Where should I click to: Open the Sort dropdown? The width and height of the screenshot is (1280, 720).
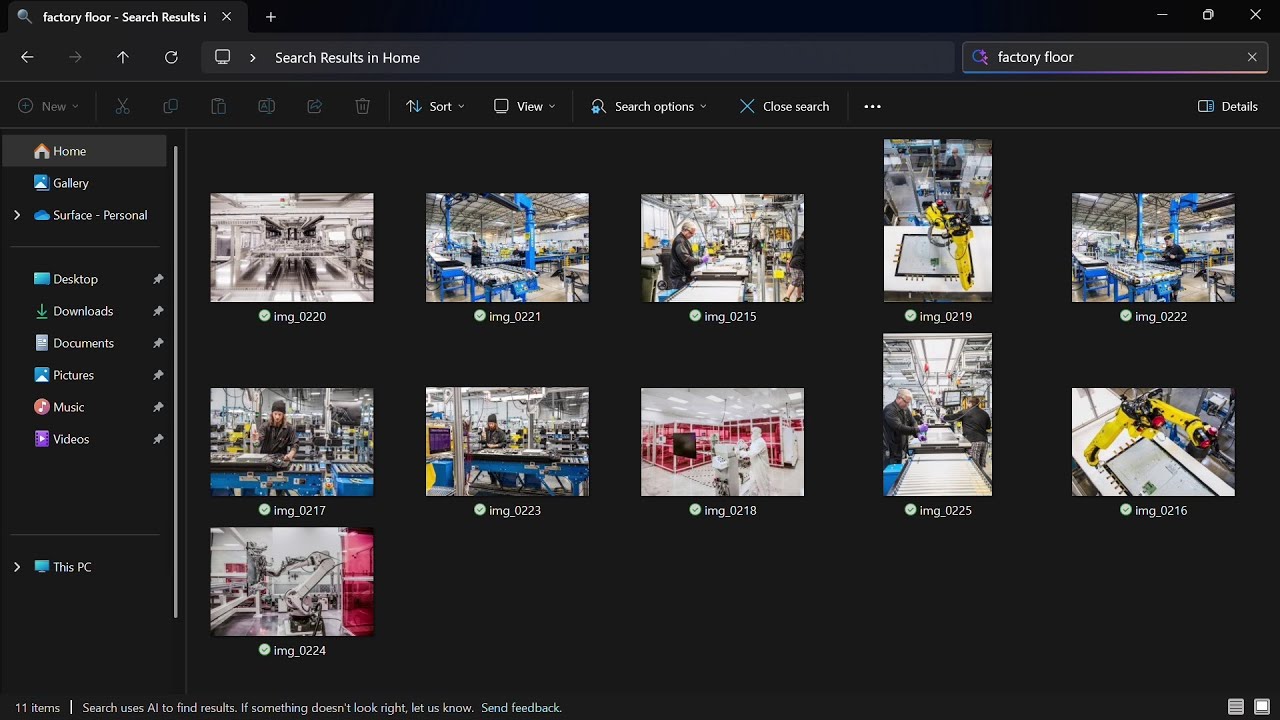point(435,106)
